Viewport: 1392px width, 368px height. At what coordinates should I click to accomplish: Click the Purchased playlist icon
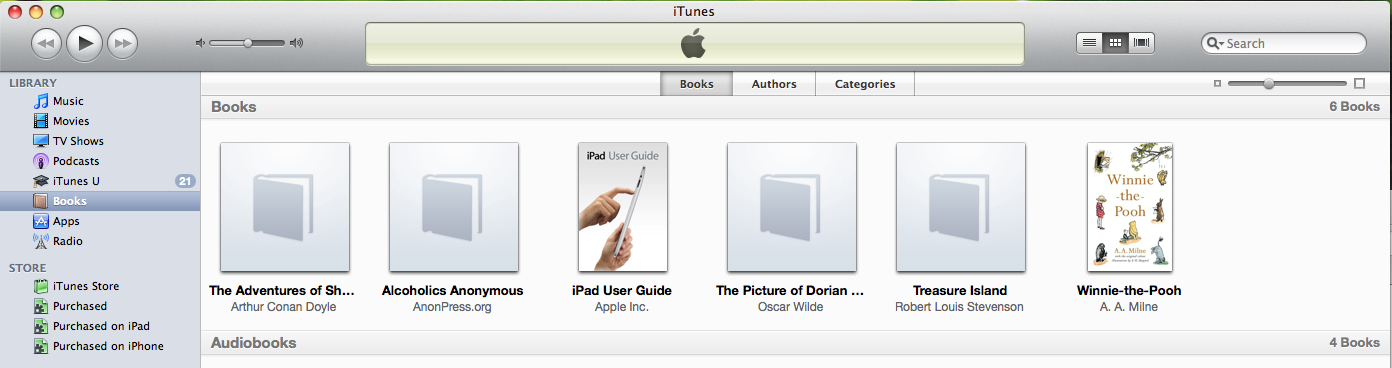coord(41,306)
